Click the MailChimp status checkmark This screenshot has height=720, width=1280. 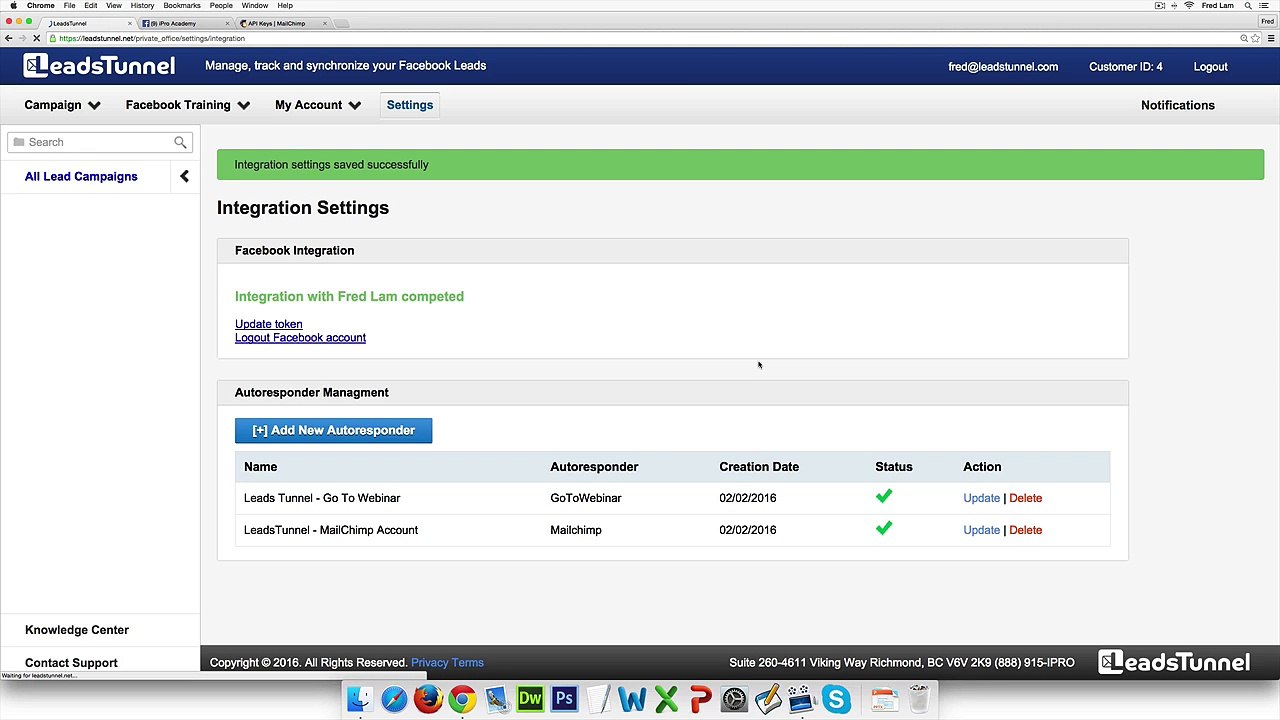pyautogui.click(x=884, y=529)
